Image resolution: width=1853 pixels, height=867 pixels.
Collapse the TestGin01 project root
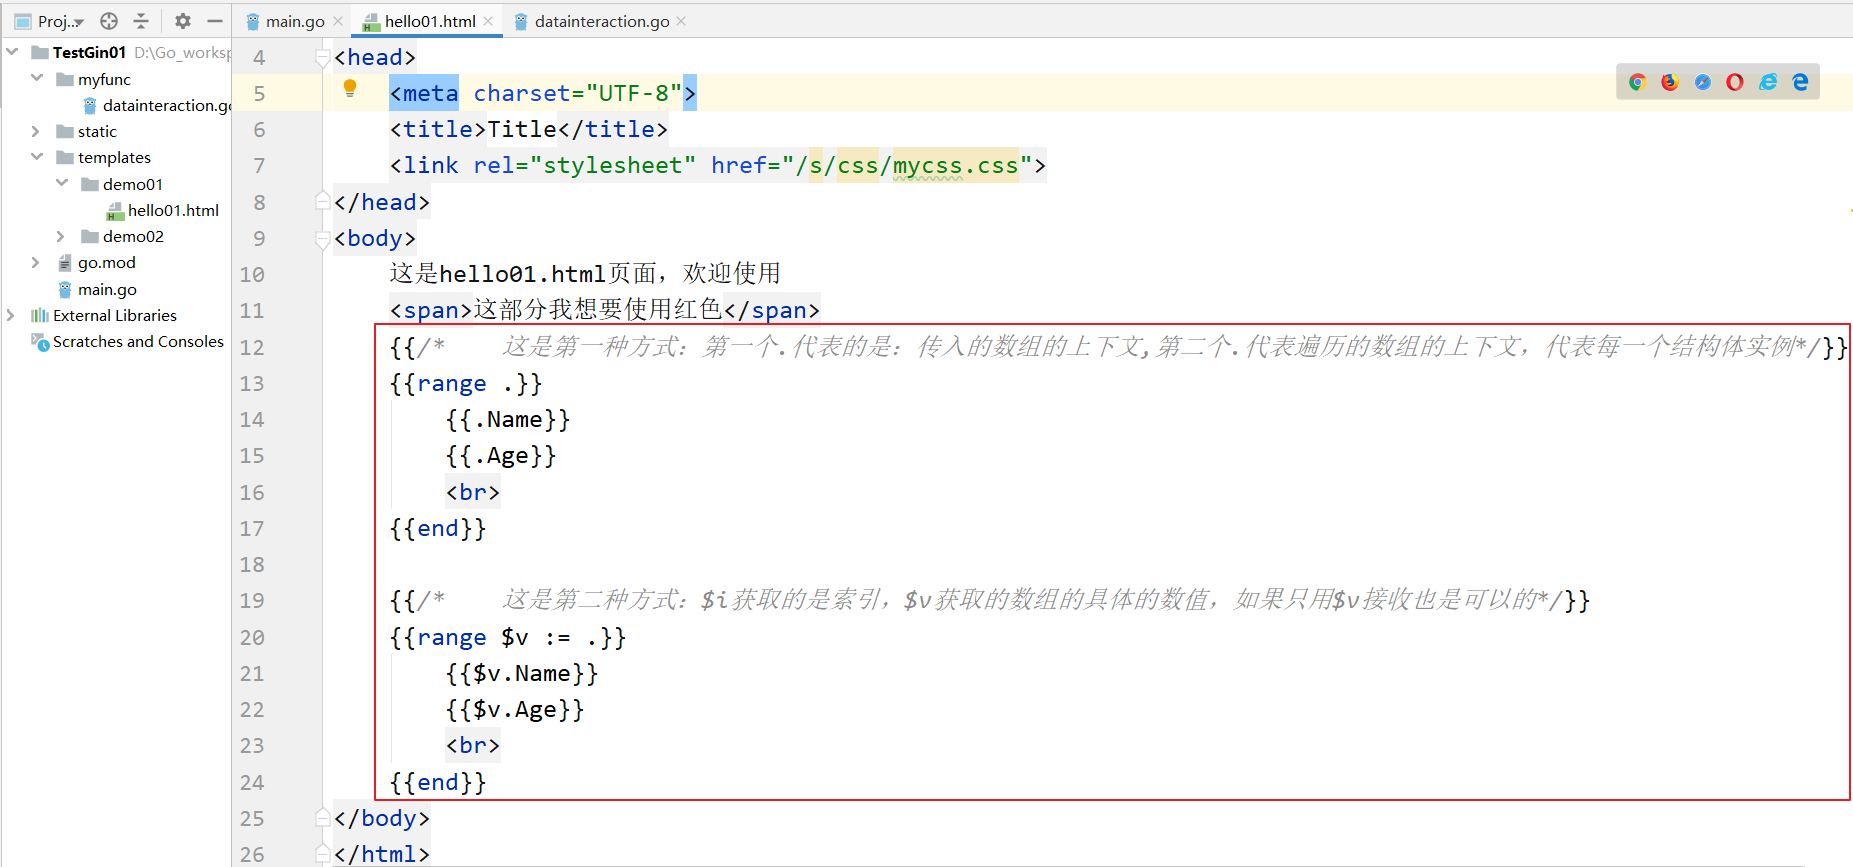point(12,52)
